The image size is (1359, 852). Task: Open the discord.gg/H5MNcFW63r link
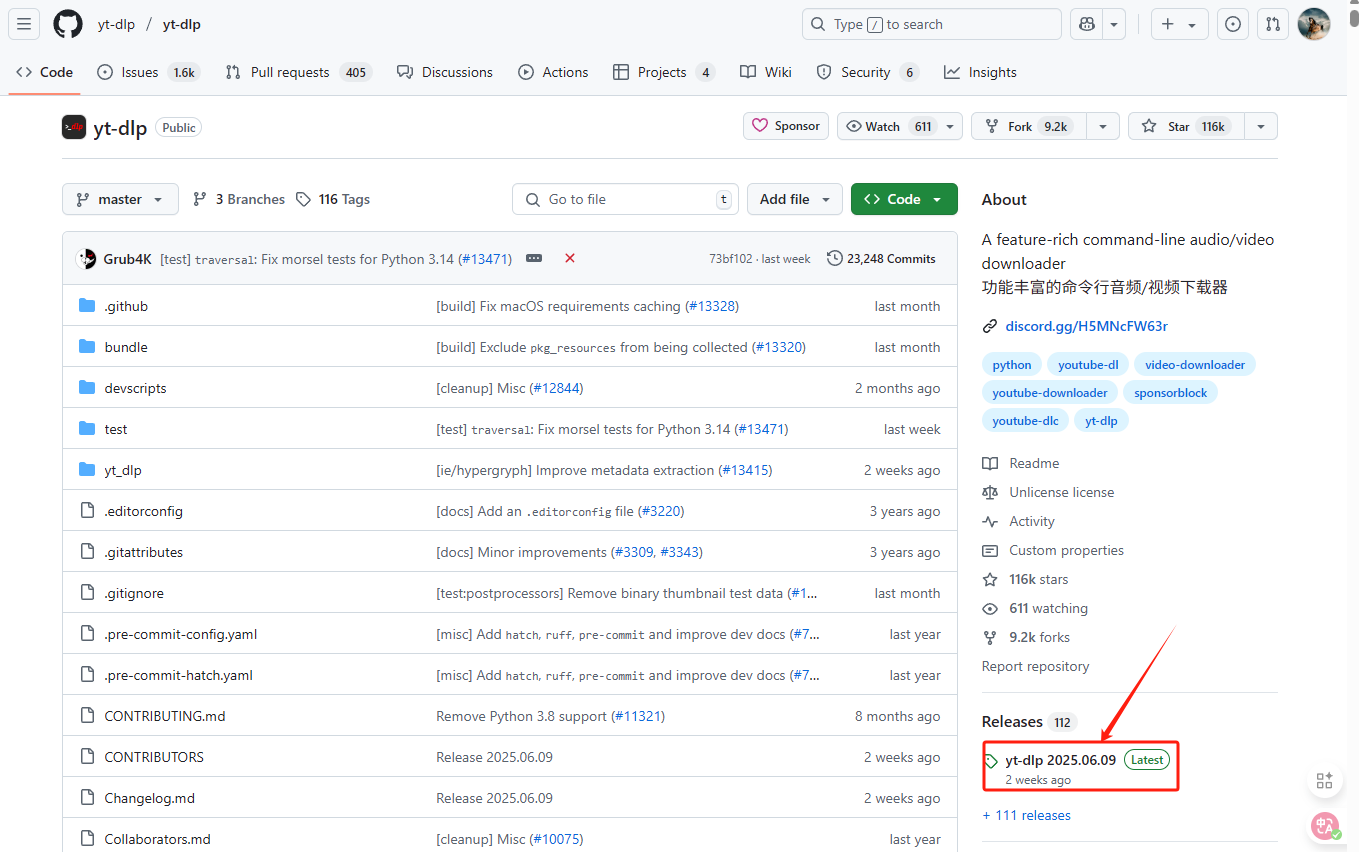[1087, 326]
